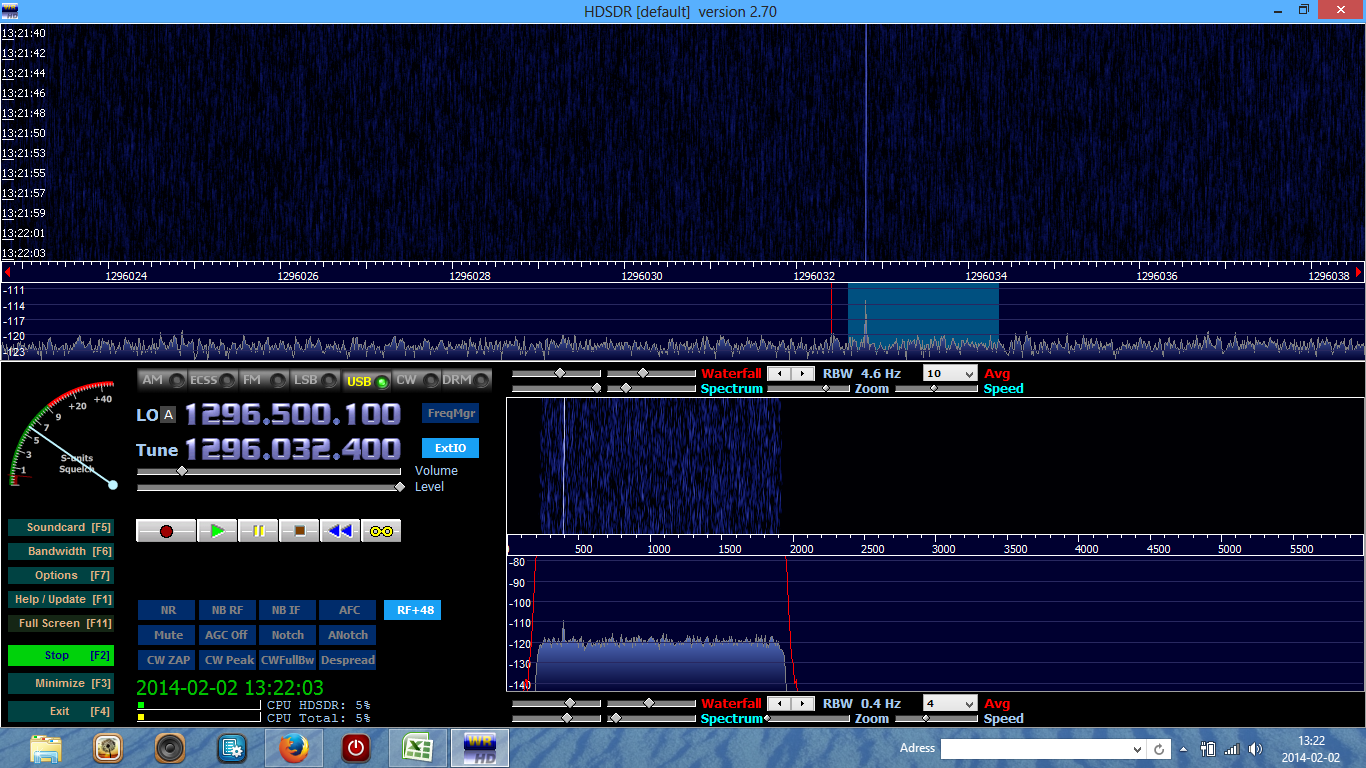The image size is (1366, 768).
Task: Toggle RF+48 gain button
Action: coord(412,610)
